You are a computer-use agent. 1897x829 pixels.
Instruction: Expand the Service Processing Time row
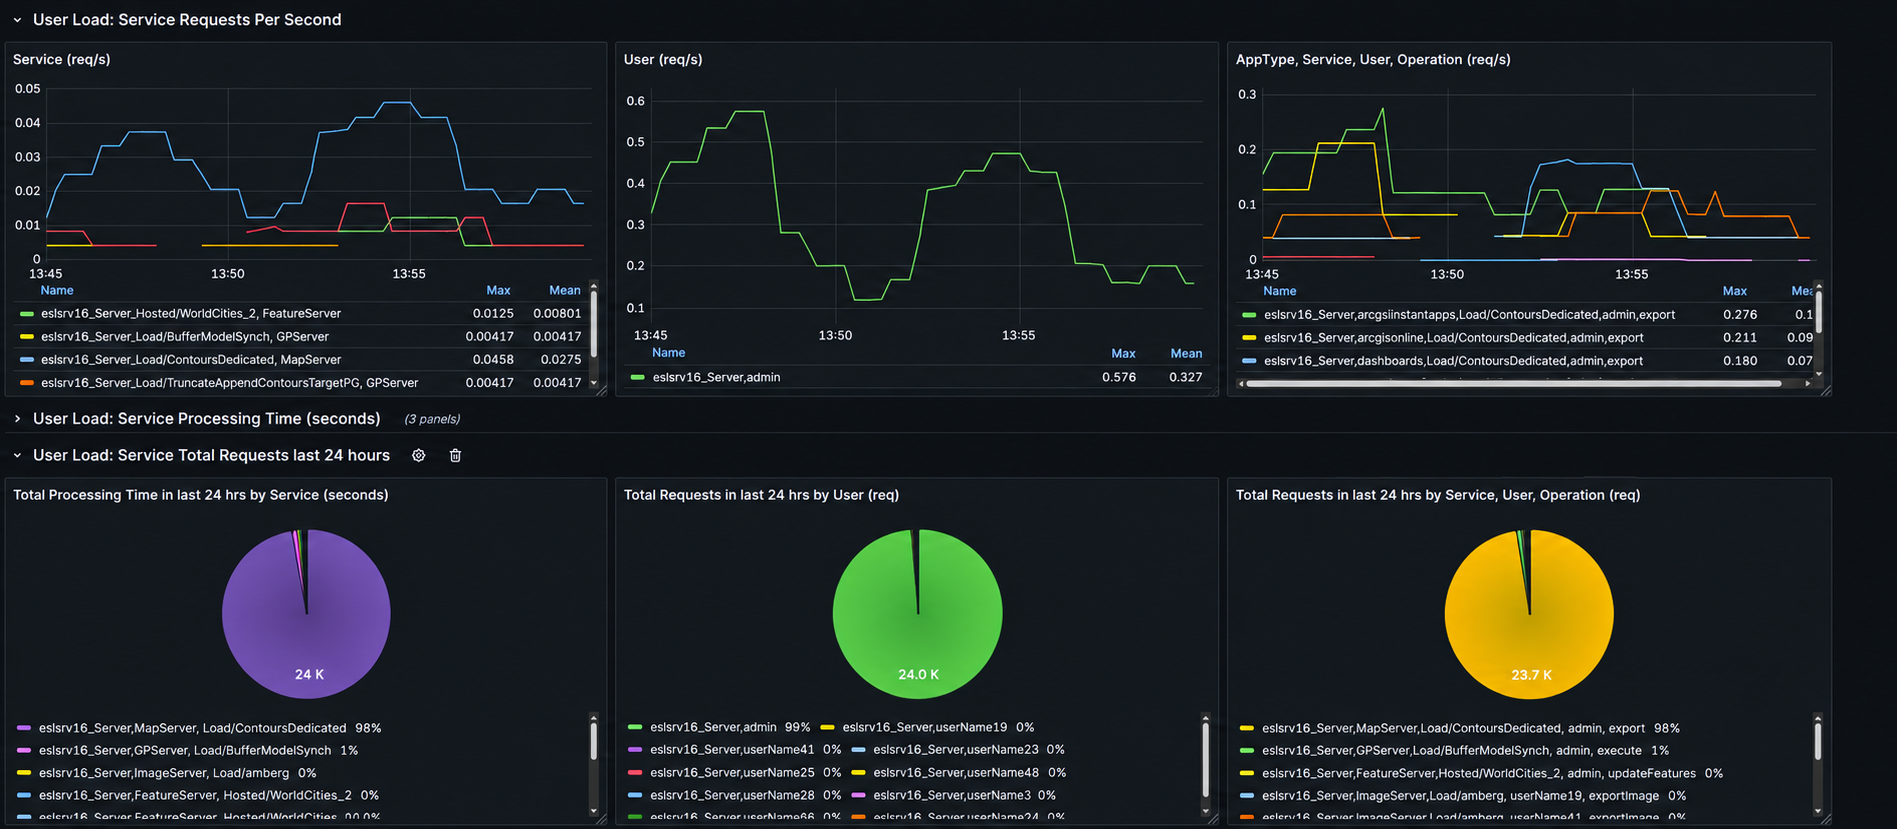(x=17, y=419)
